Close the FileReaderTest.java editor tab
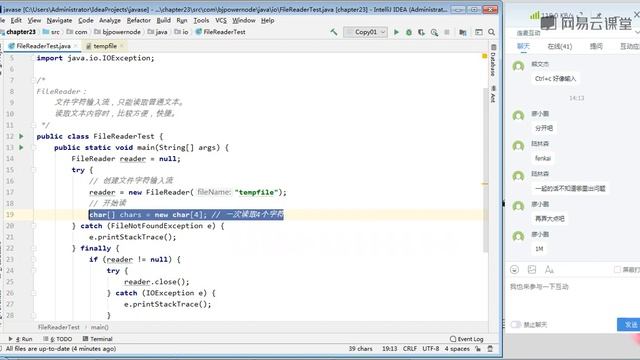This screenshot has width=640, height=360. click(x=76, y=46)
